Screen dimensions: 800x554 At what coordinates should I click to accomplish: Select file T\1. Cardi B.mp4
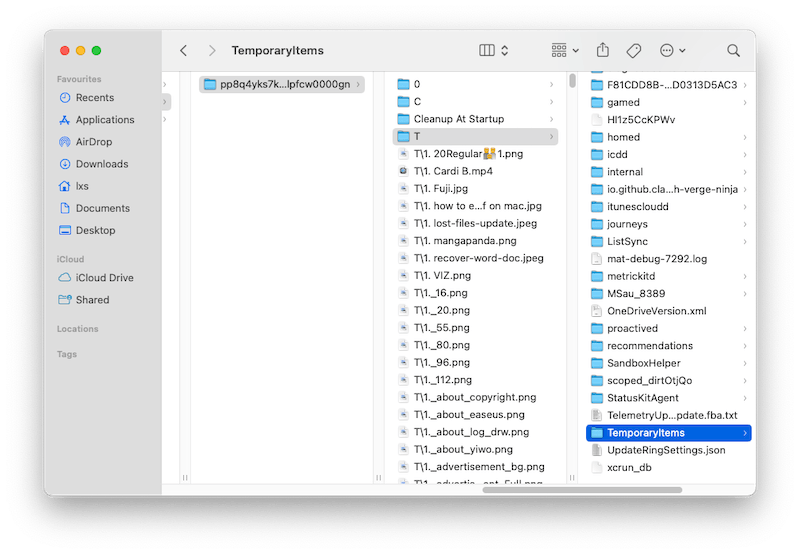pos(476,171)
